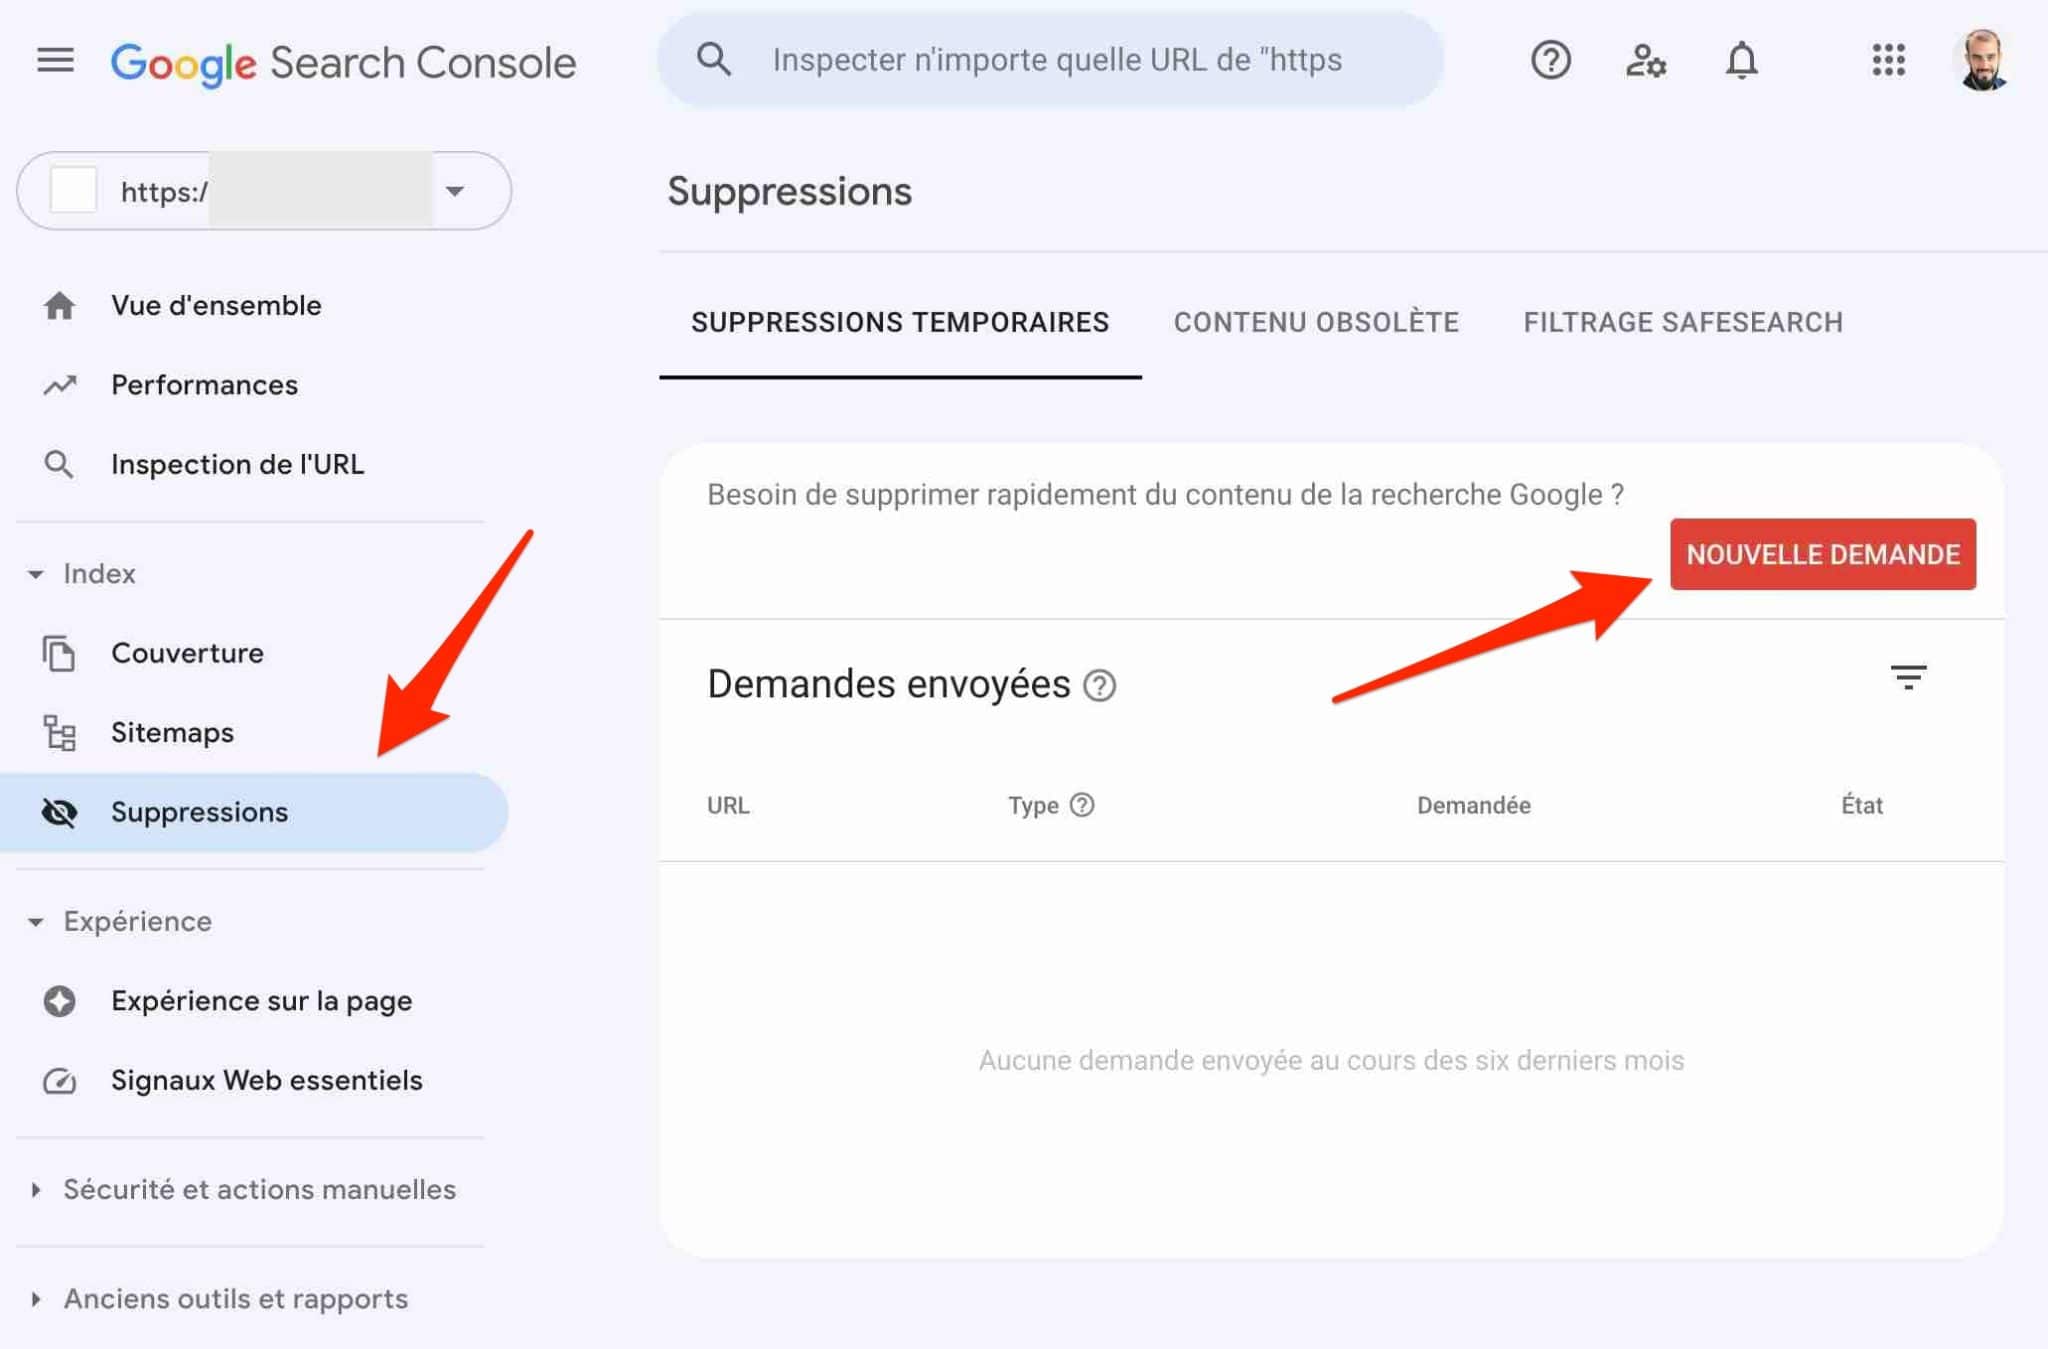Click the URL column header
Screen dimensions: 2048x1349
point(728,806)
